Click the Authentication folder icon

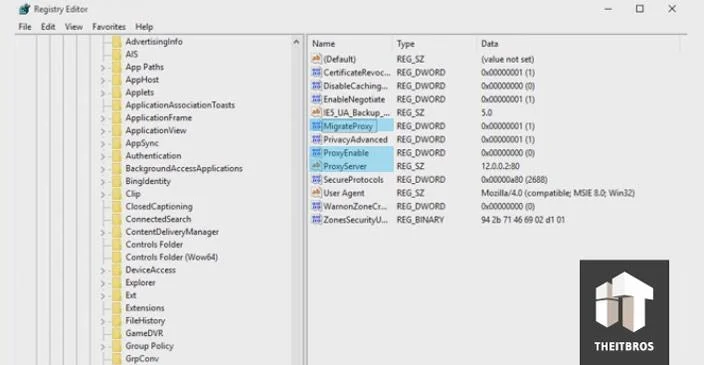point(117,156)
